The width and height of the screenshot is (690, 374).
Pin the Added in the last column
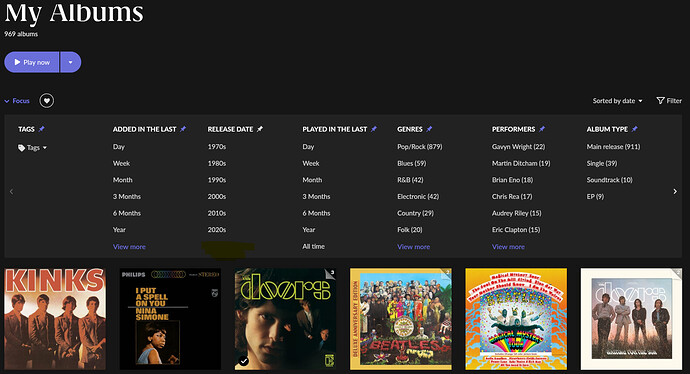point(183,129)
